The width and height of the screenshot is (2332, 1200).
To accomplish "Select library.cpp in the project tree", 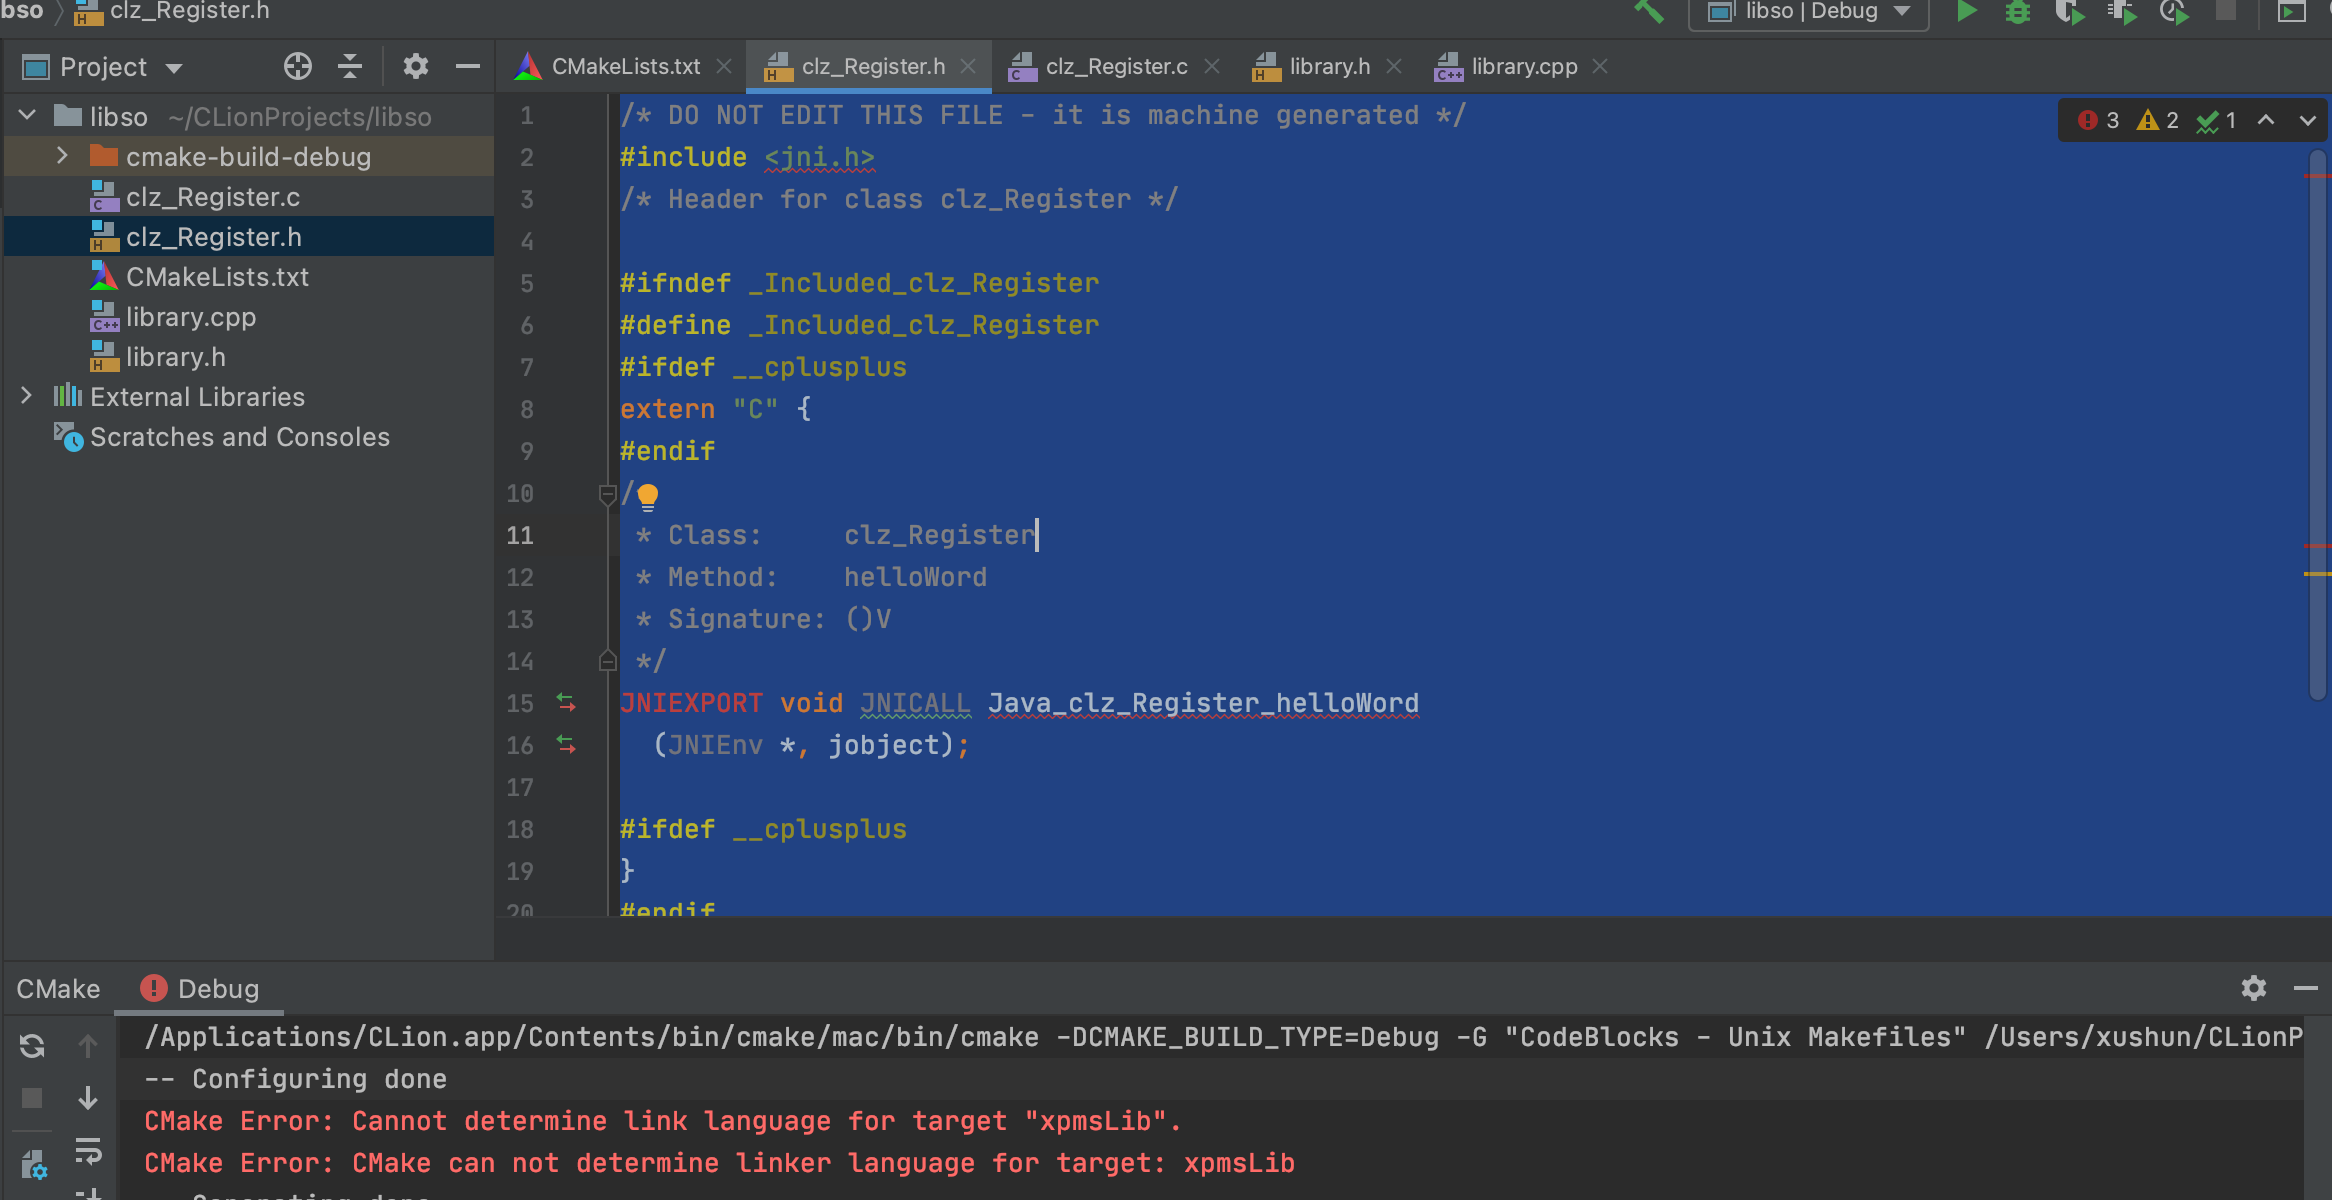I will (190, 317).
